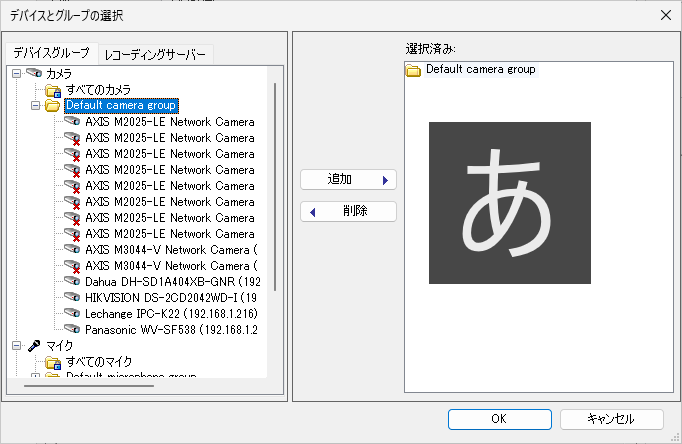Click the すべてのマイク locked folder icon
This screenshot has height=444, width=682.
click(x=53, y=363)
